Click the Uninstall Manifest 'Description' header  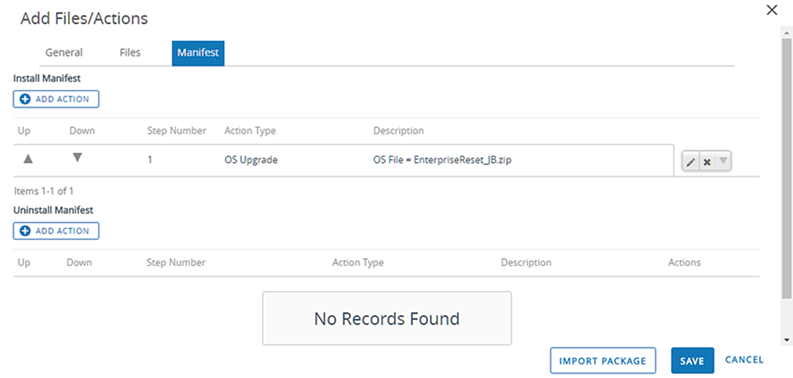(526, 263)
